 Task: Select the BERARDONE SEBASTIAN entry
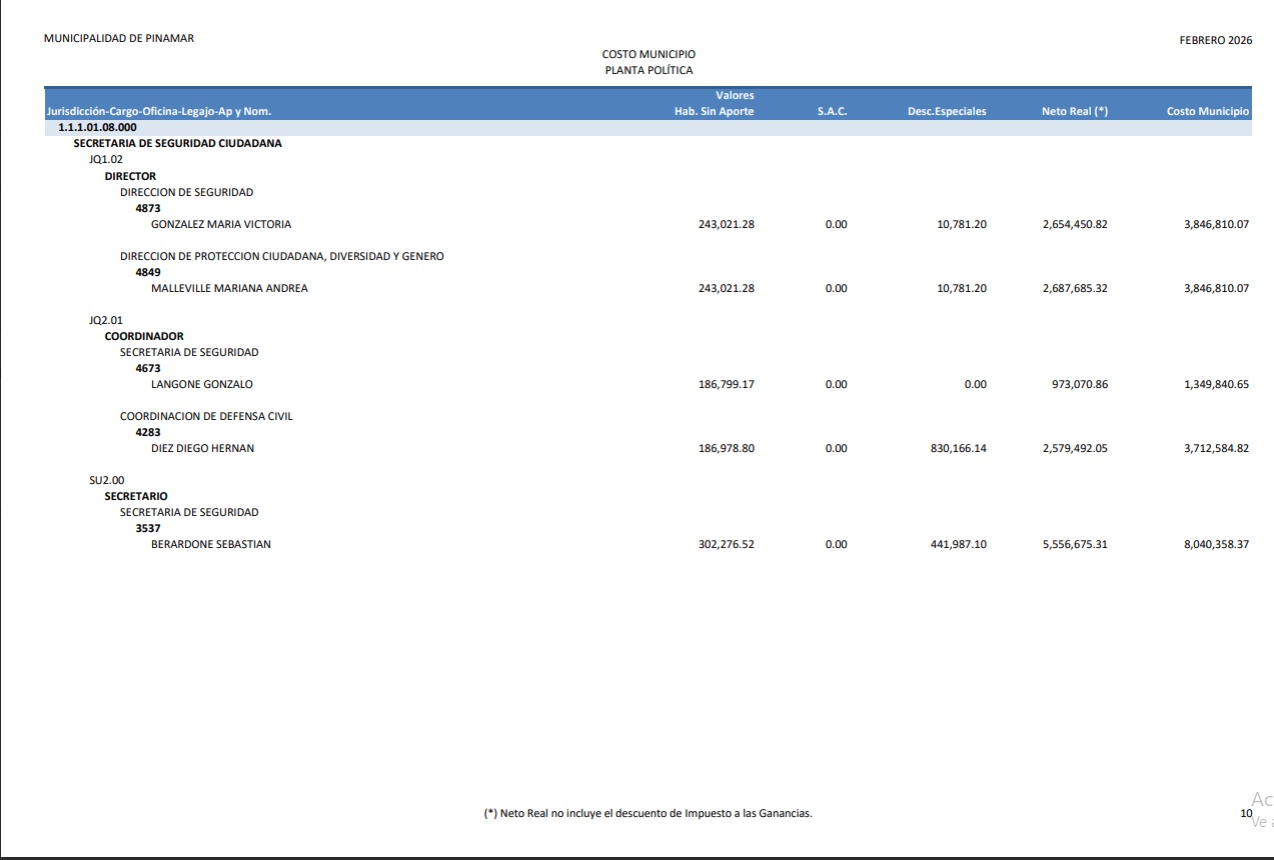(210, 544)
